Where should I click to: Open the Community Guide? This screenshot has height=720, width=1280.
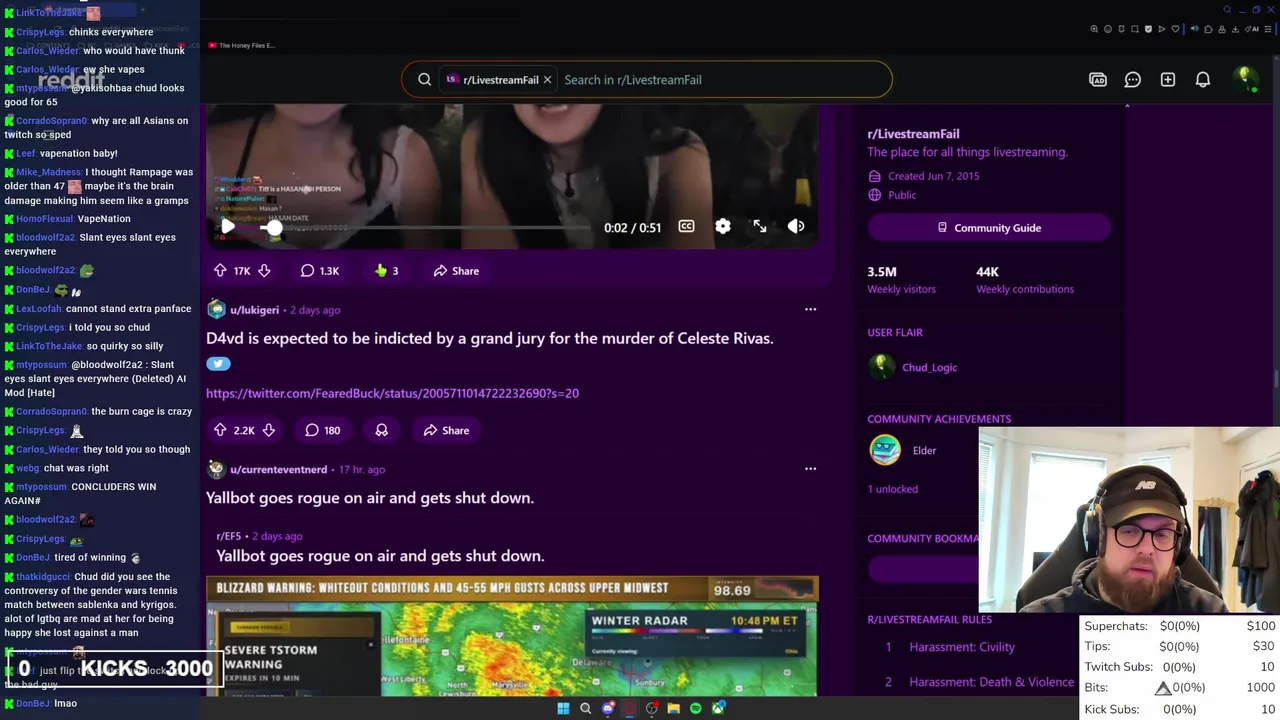989,228
